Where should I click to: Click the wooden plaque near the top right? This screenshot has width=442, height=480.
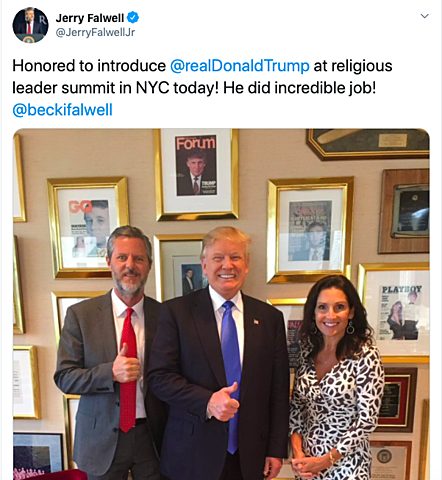403,211
